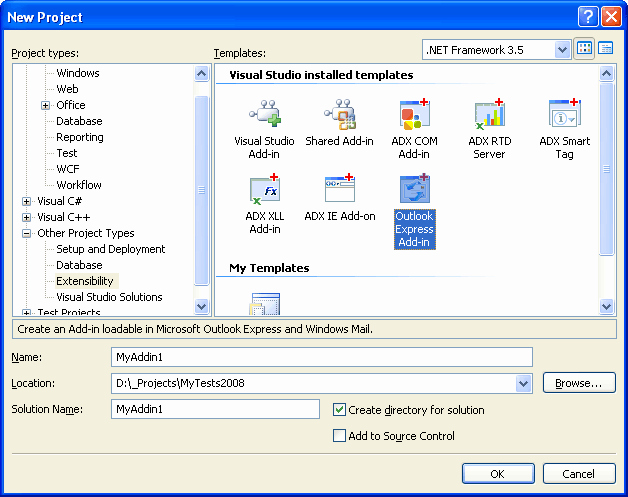This screenshot has width=628, height=497.
Task: Click project types scrollbar up arrow
Action: click(x=201, y=73)
